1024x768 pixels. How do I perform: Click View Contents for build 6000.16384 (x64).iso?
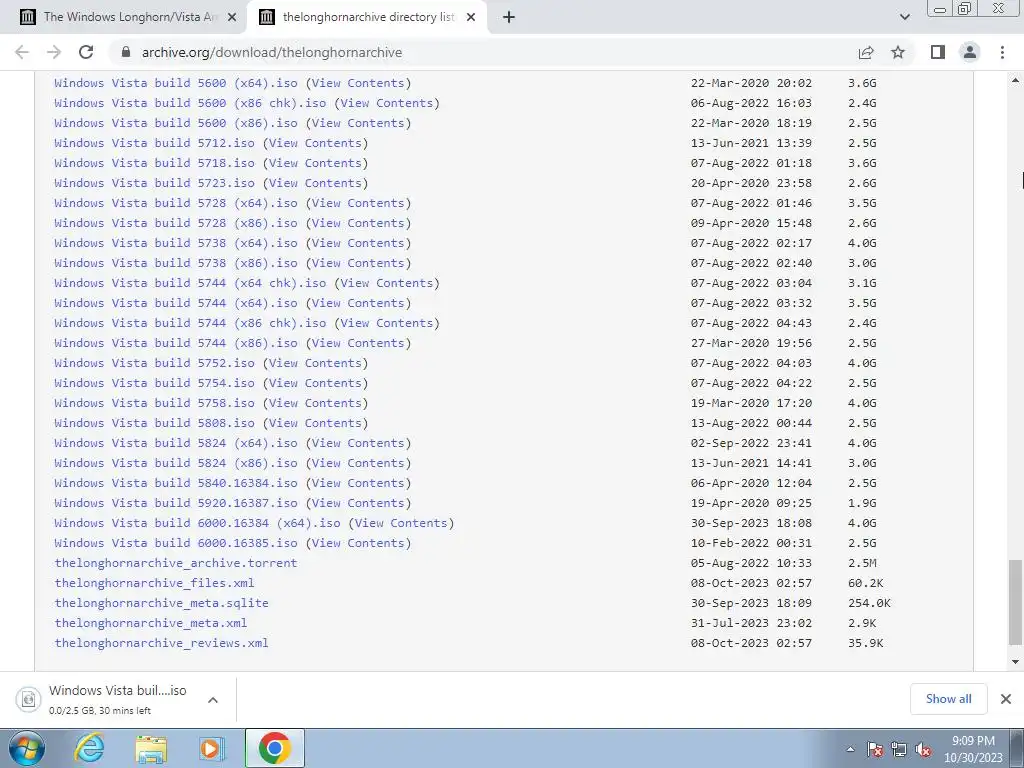coord(401,522)
